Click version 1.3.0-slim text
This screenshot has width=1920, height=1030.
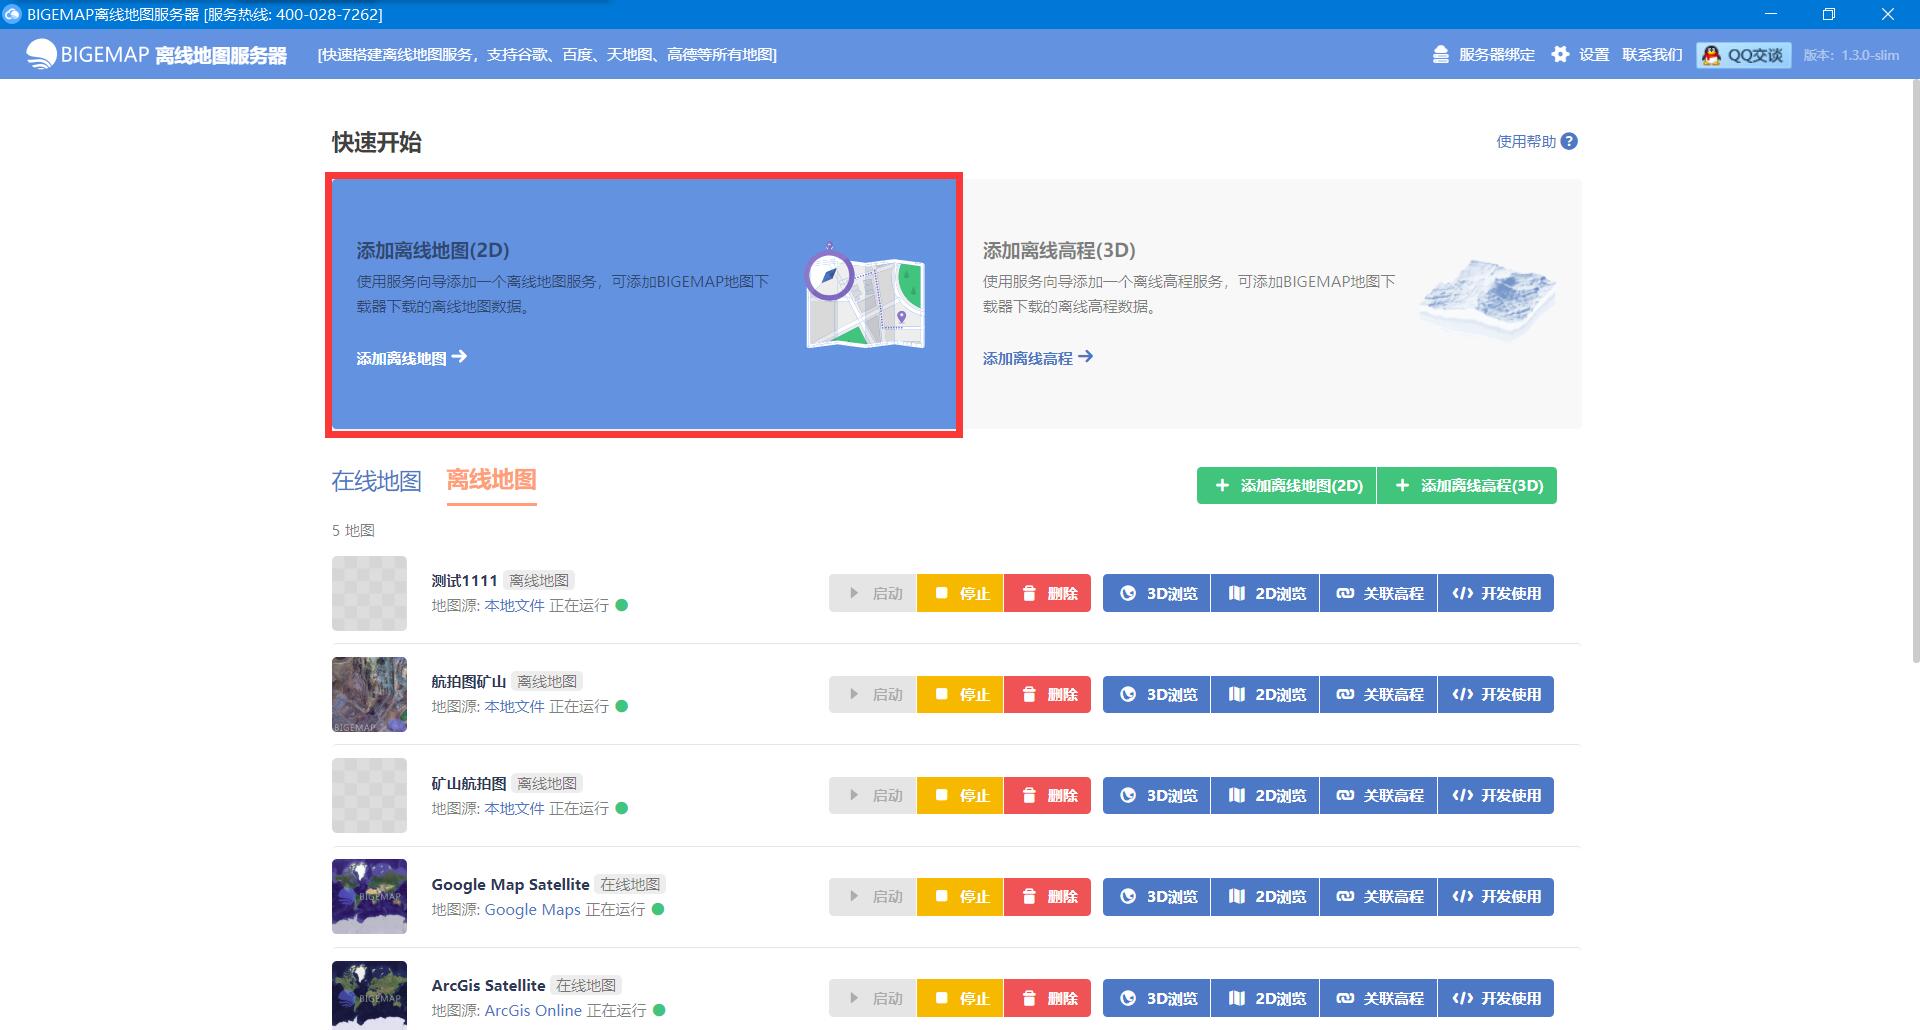coord(1851,55)
